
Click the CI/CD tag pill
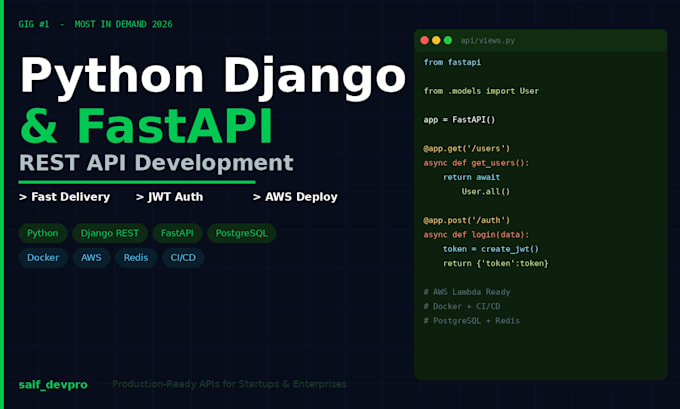183,258
